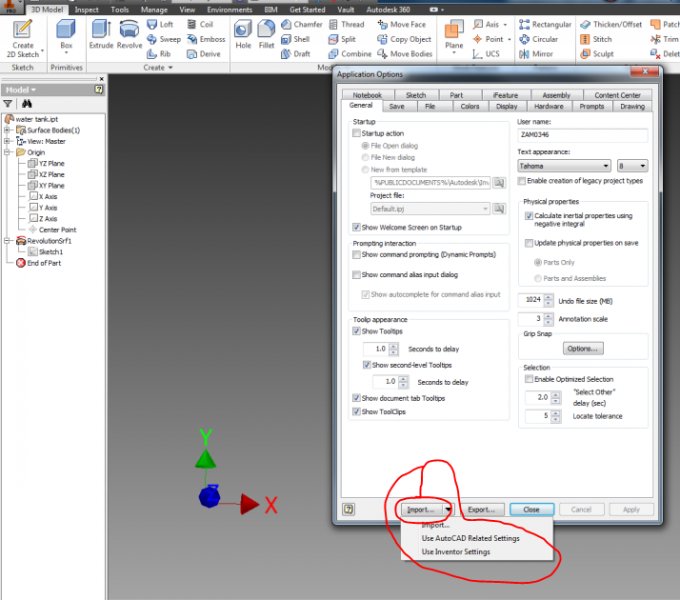Image resolution: width=680 pixels, height=600 pixels.
Task: Start Create 2D Sketch tool
Action: point(23,38)
